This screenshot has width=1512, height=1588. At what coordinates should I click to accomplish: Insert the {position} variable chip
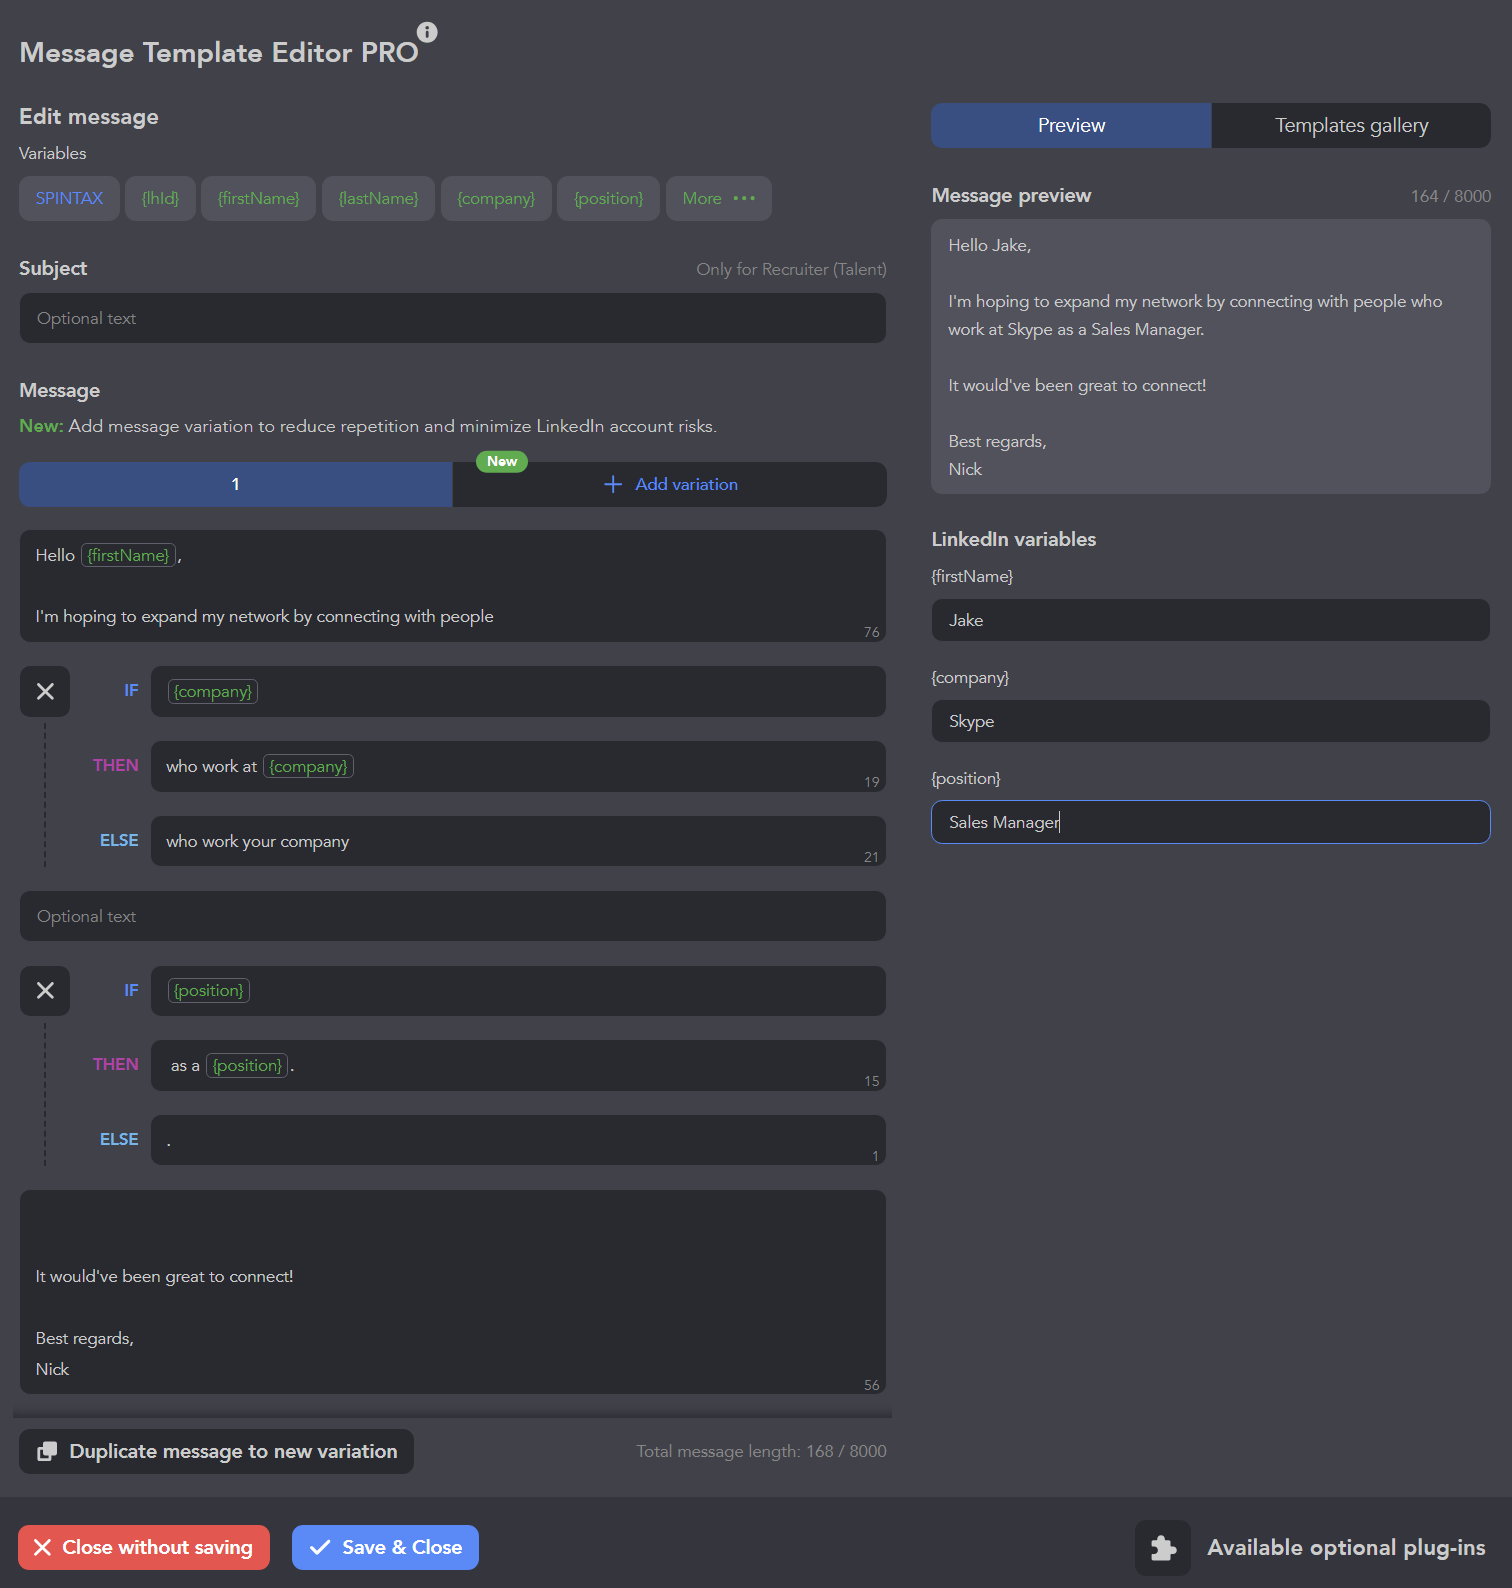(x=608, y=198)
